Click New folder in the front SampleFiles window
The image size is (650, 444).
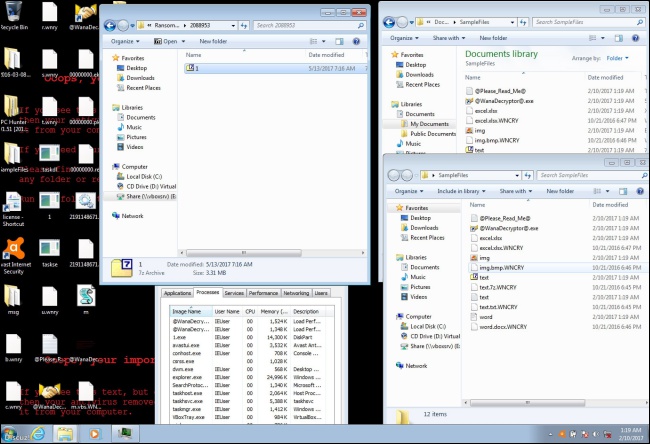coord(560,191)
